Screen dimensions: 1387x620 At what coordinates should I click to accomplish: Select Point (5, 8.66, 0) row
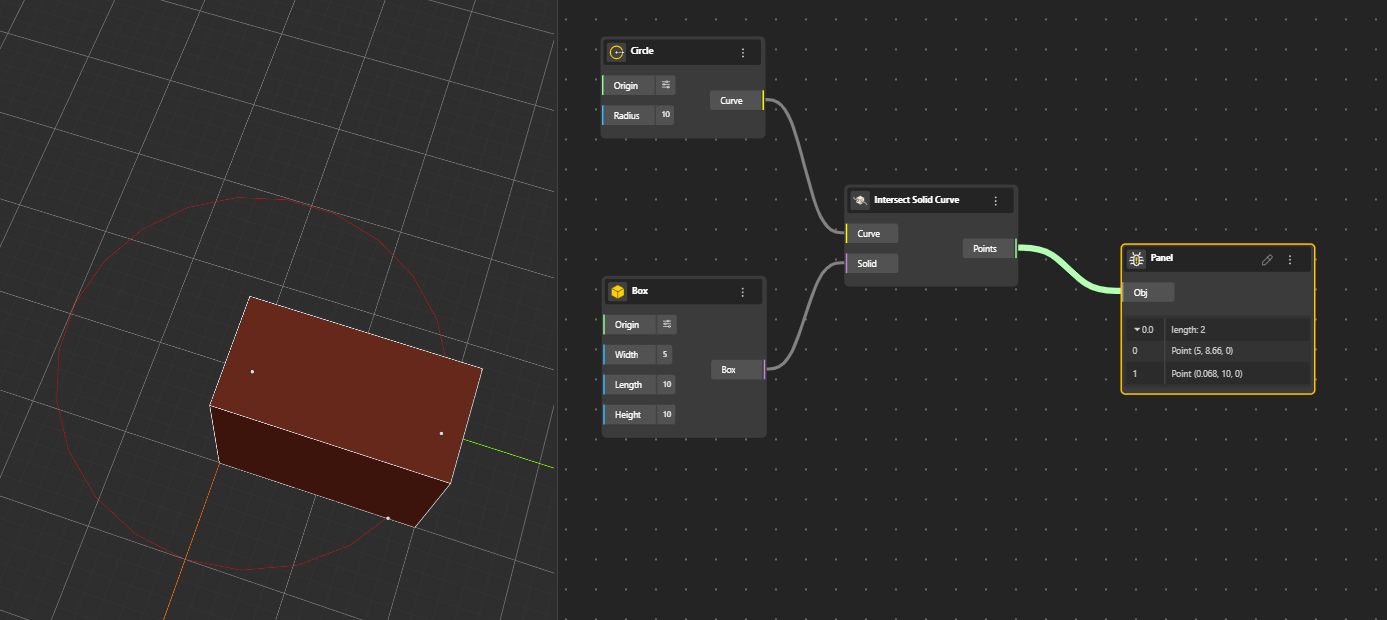1216,351
